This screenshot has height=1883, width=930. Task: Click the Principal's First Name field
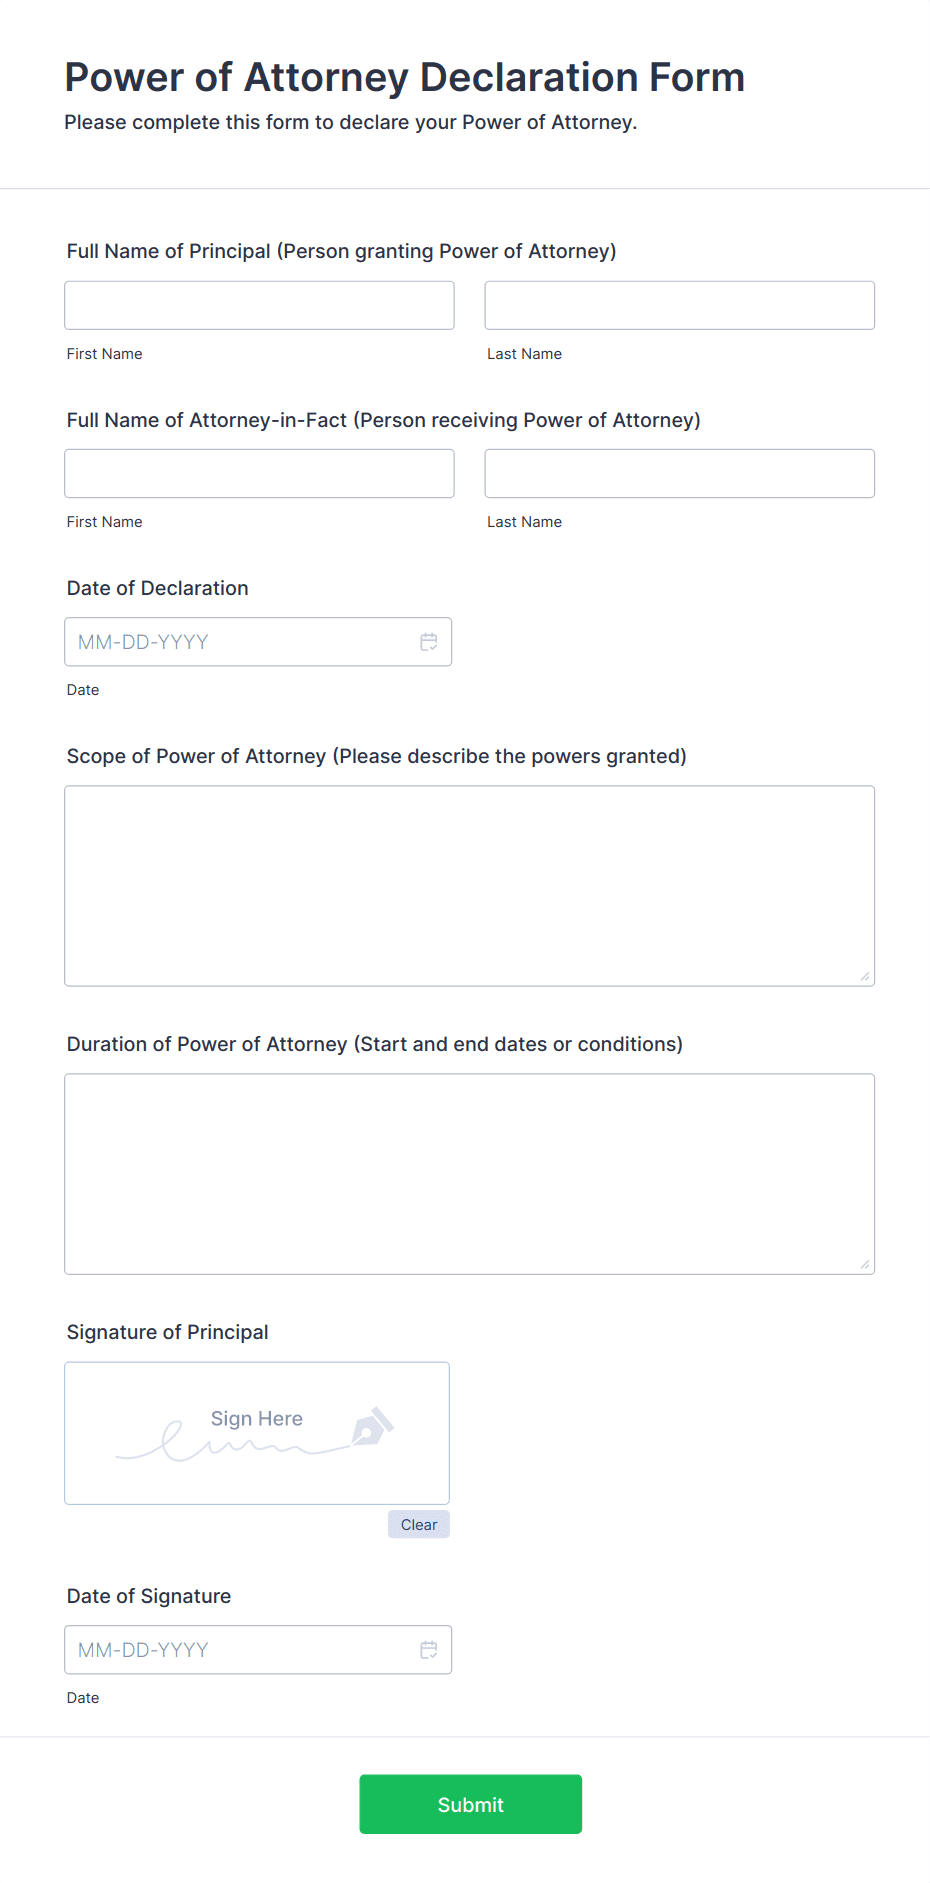pos(259,305)
